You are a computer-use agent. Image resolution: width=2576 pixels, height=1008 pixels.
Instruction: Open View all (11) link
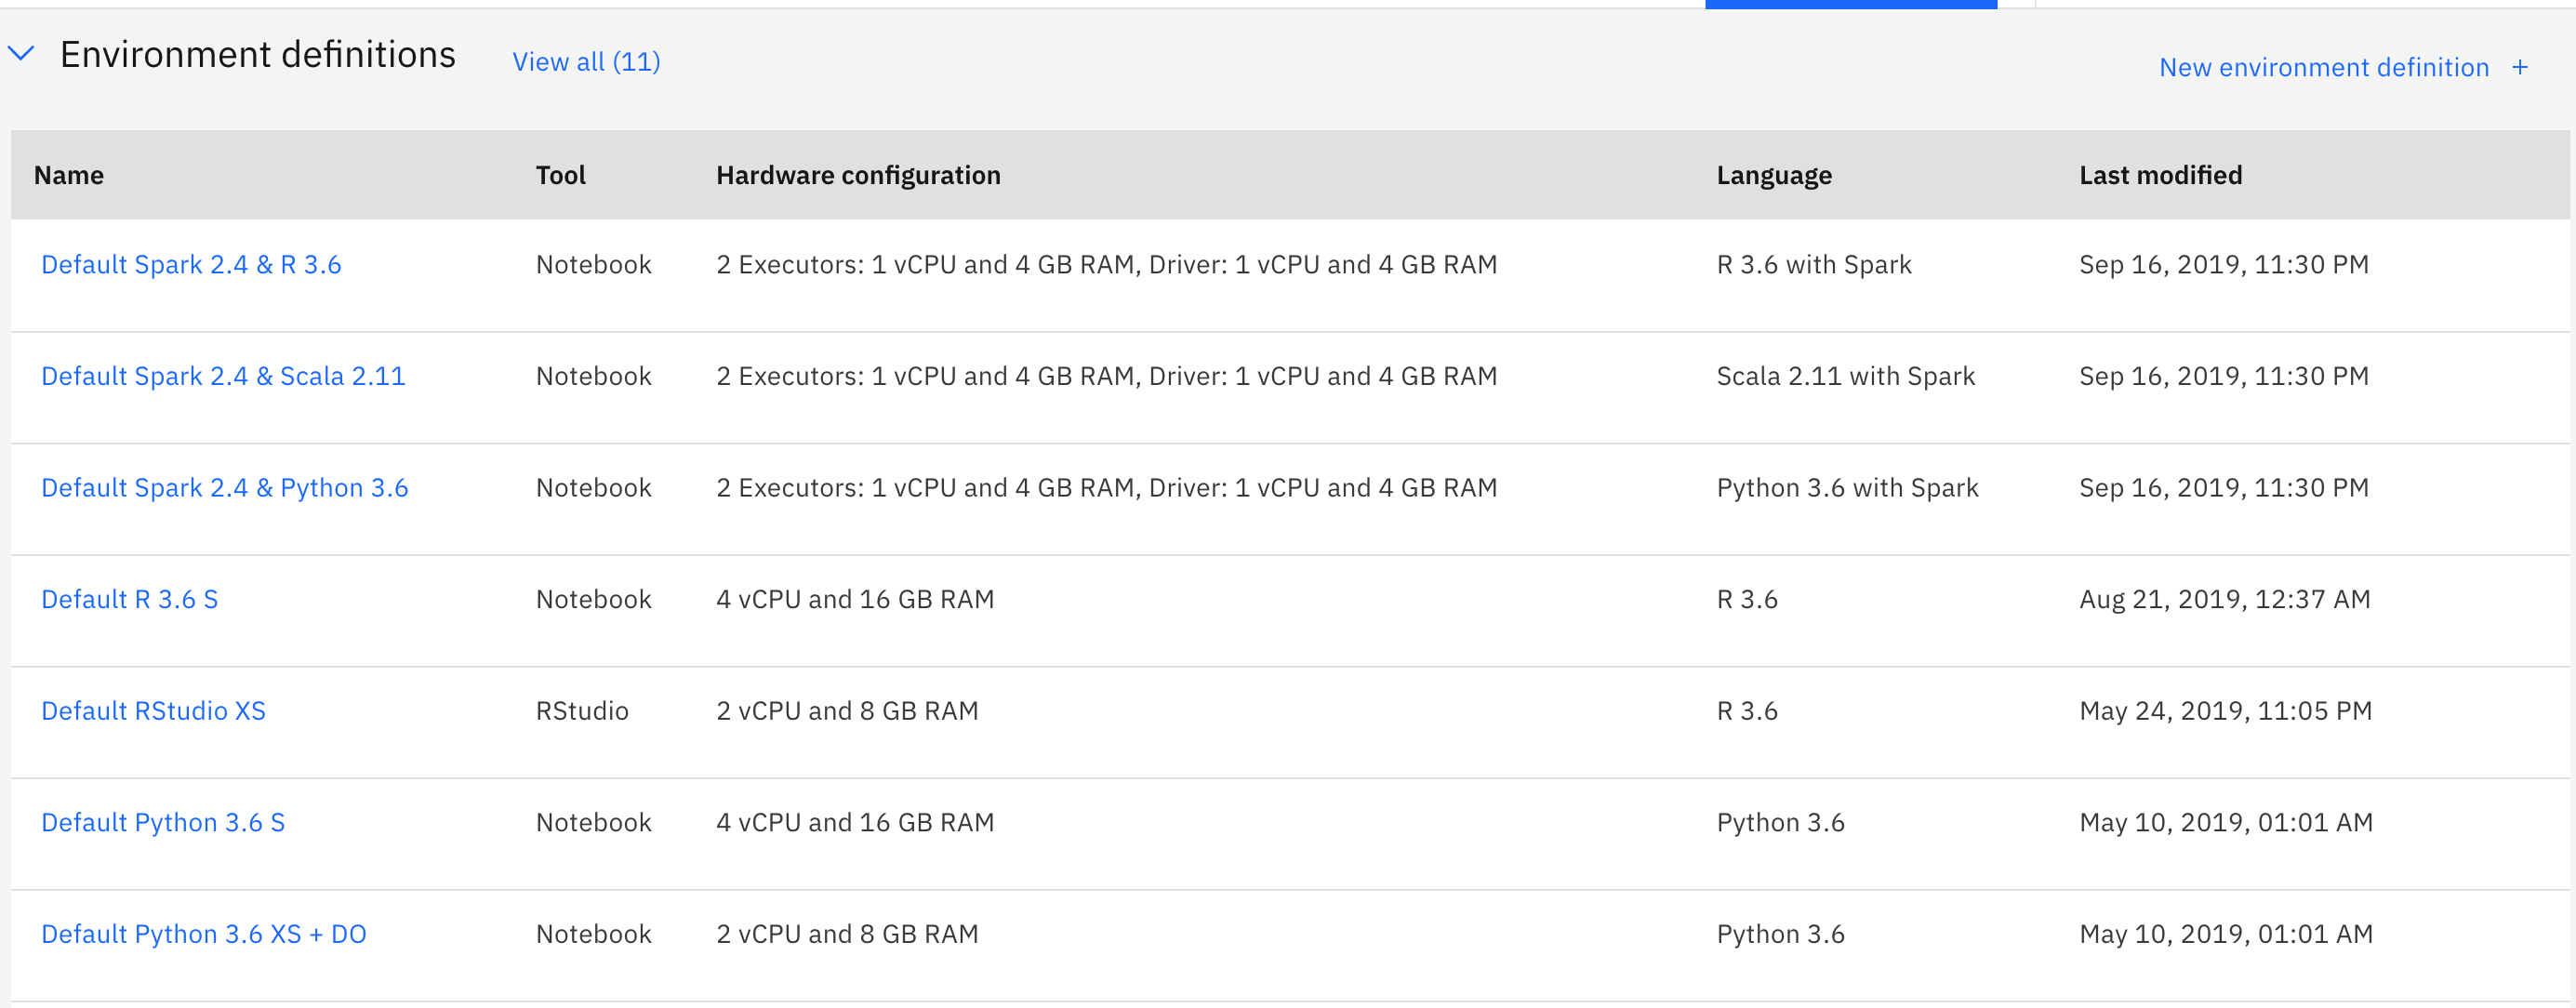(x=586, y=62)
